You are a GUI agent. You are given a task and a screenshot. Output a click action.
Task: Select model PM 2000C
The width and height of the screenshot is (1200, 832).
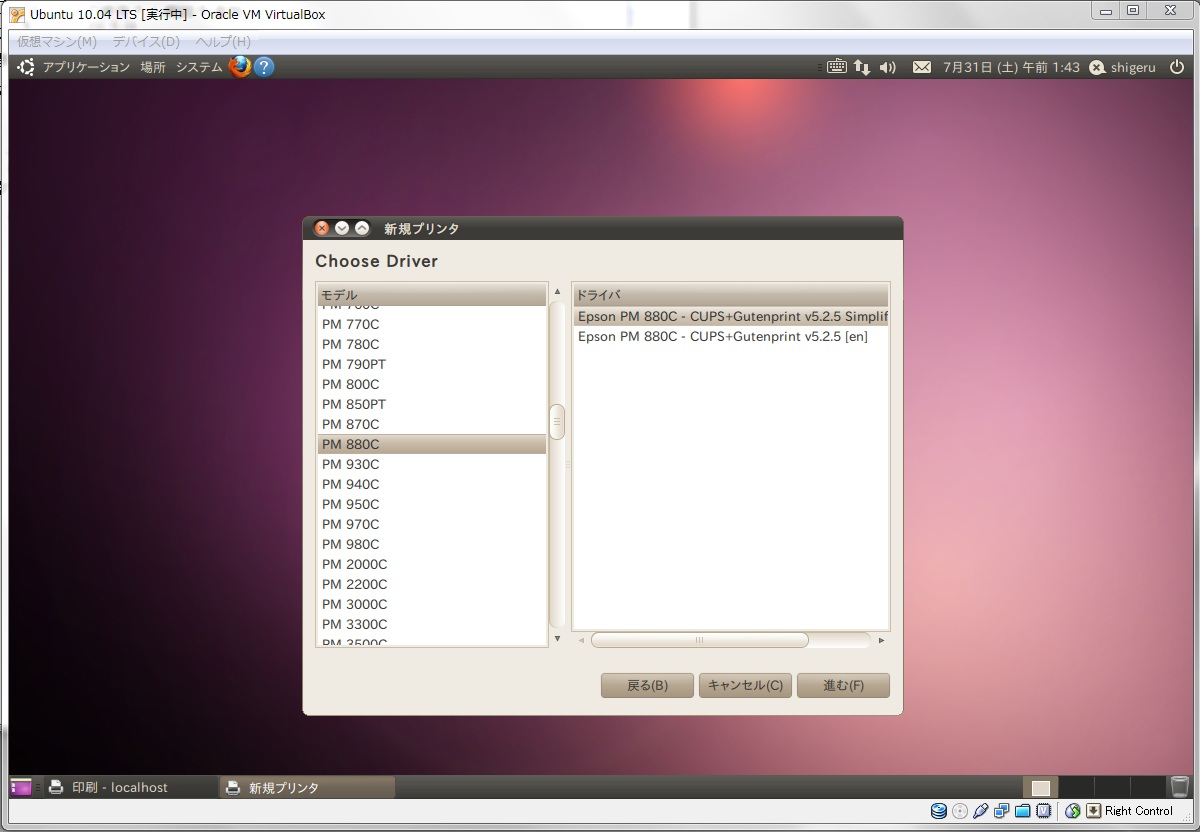pos(432,564)
